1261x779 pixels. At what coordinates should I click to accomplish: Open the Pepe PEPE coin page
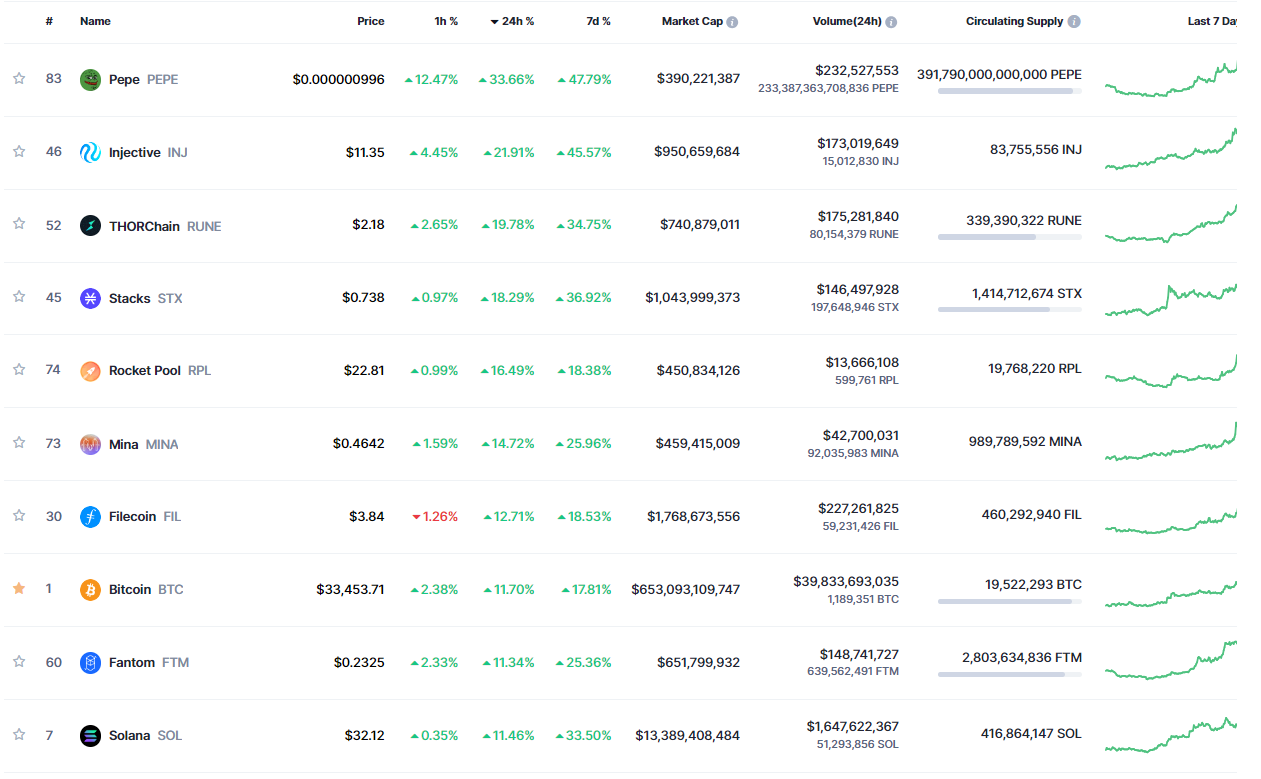(143, 79)
